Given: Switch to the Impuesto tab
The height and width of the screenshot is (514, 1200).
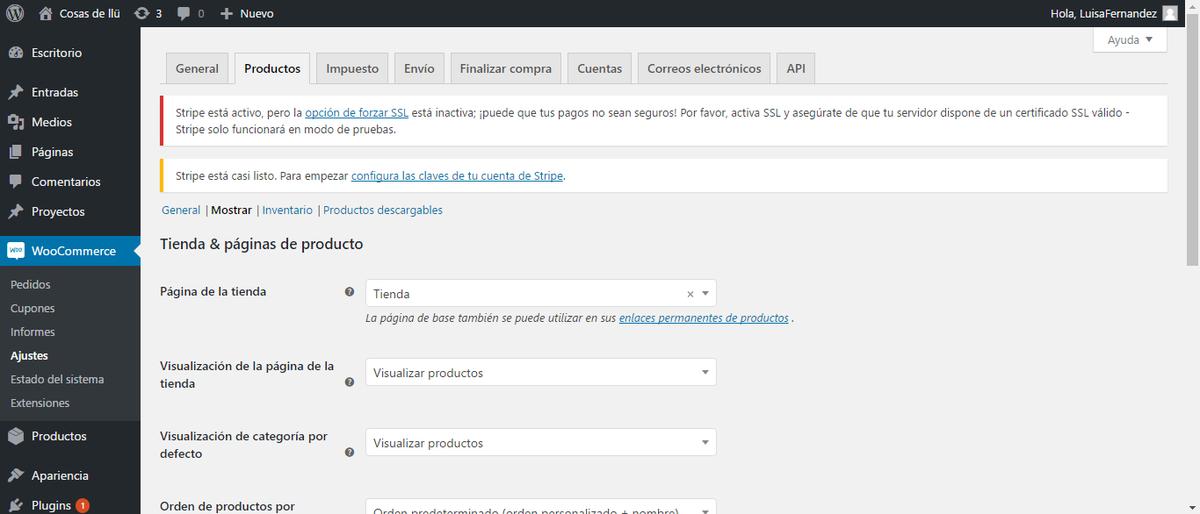Looking at the screenshot, I should pos(352,68).
